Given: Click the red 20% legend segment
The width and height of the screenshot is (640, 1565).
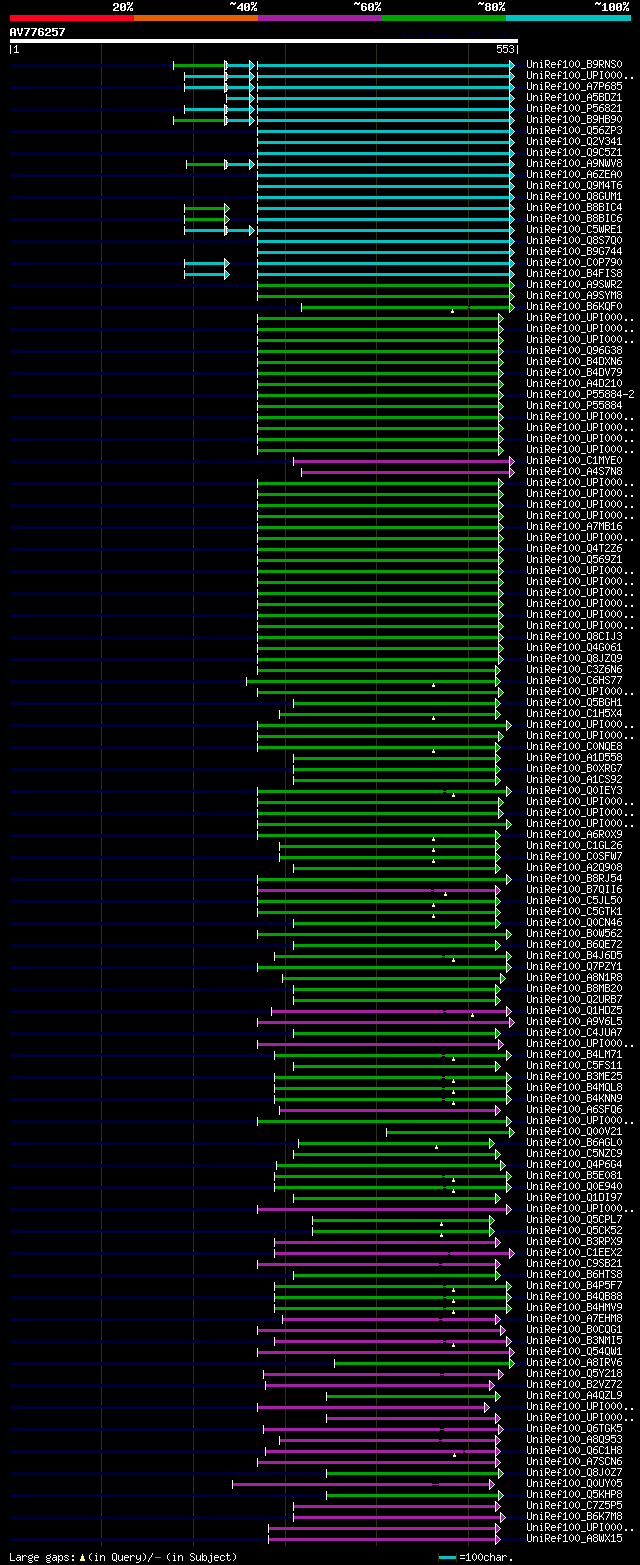Looking at the screenshot, I should click(72, 18).
